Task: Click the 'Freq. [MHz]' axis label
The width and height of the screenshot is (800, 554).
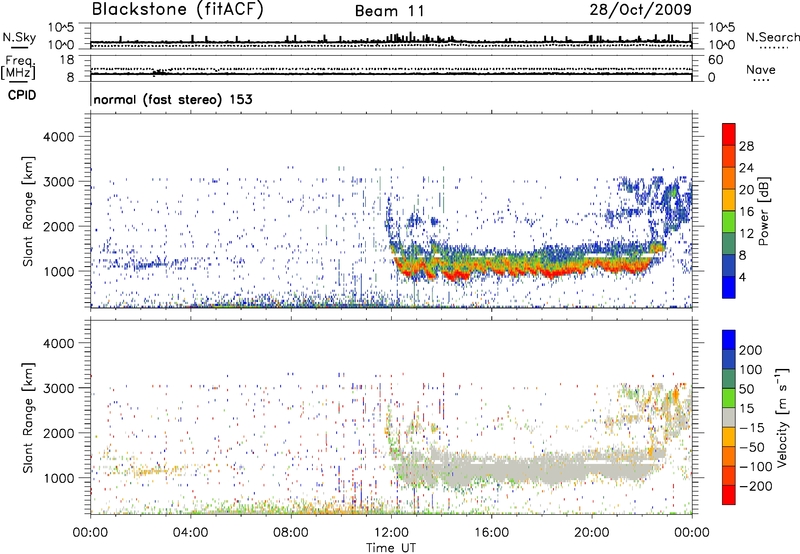Action: coord(19,67)
